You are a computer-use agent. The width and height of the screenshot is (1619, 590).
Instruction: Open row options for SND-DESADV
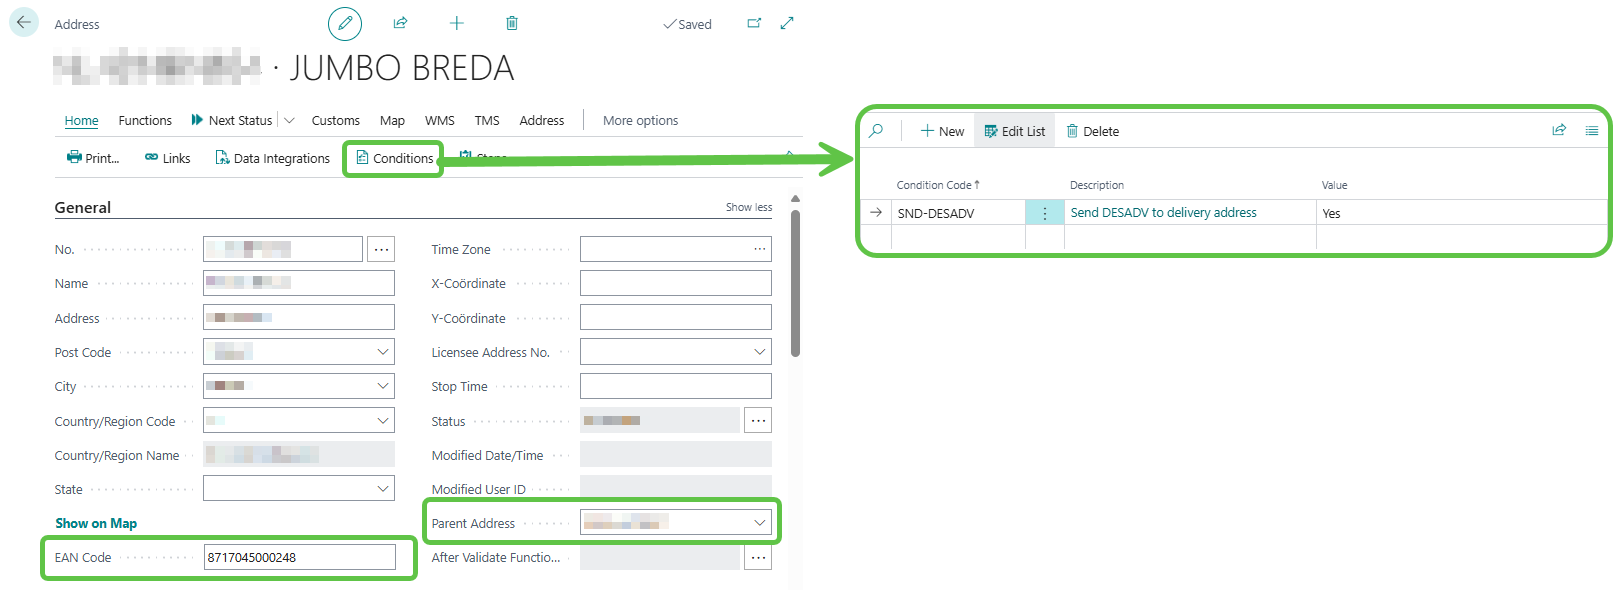tap(1045, 213)
